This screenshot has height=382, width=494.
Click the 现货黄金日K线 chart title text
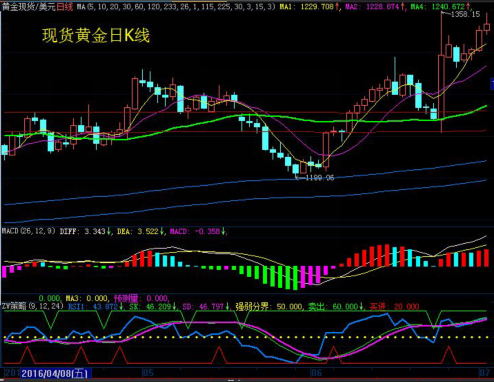click(96, 35)
